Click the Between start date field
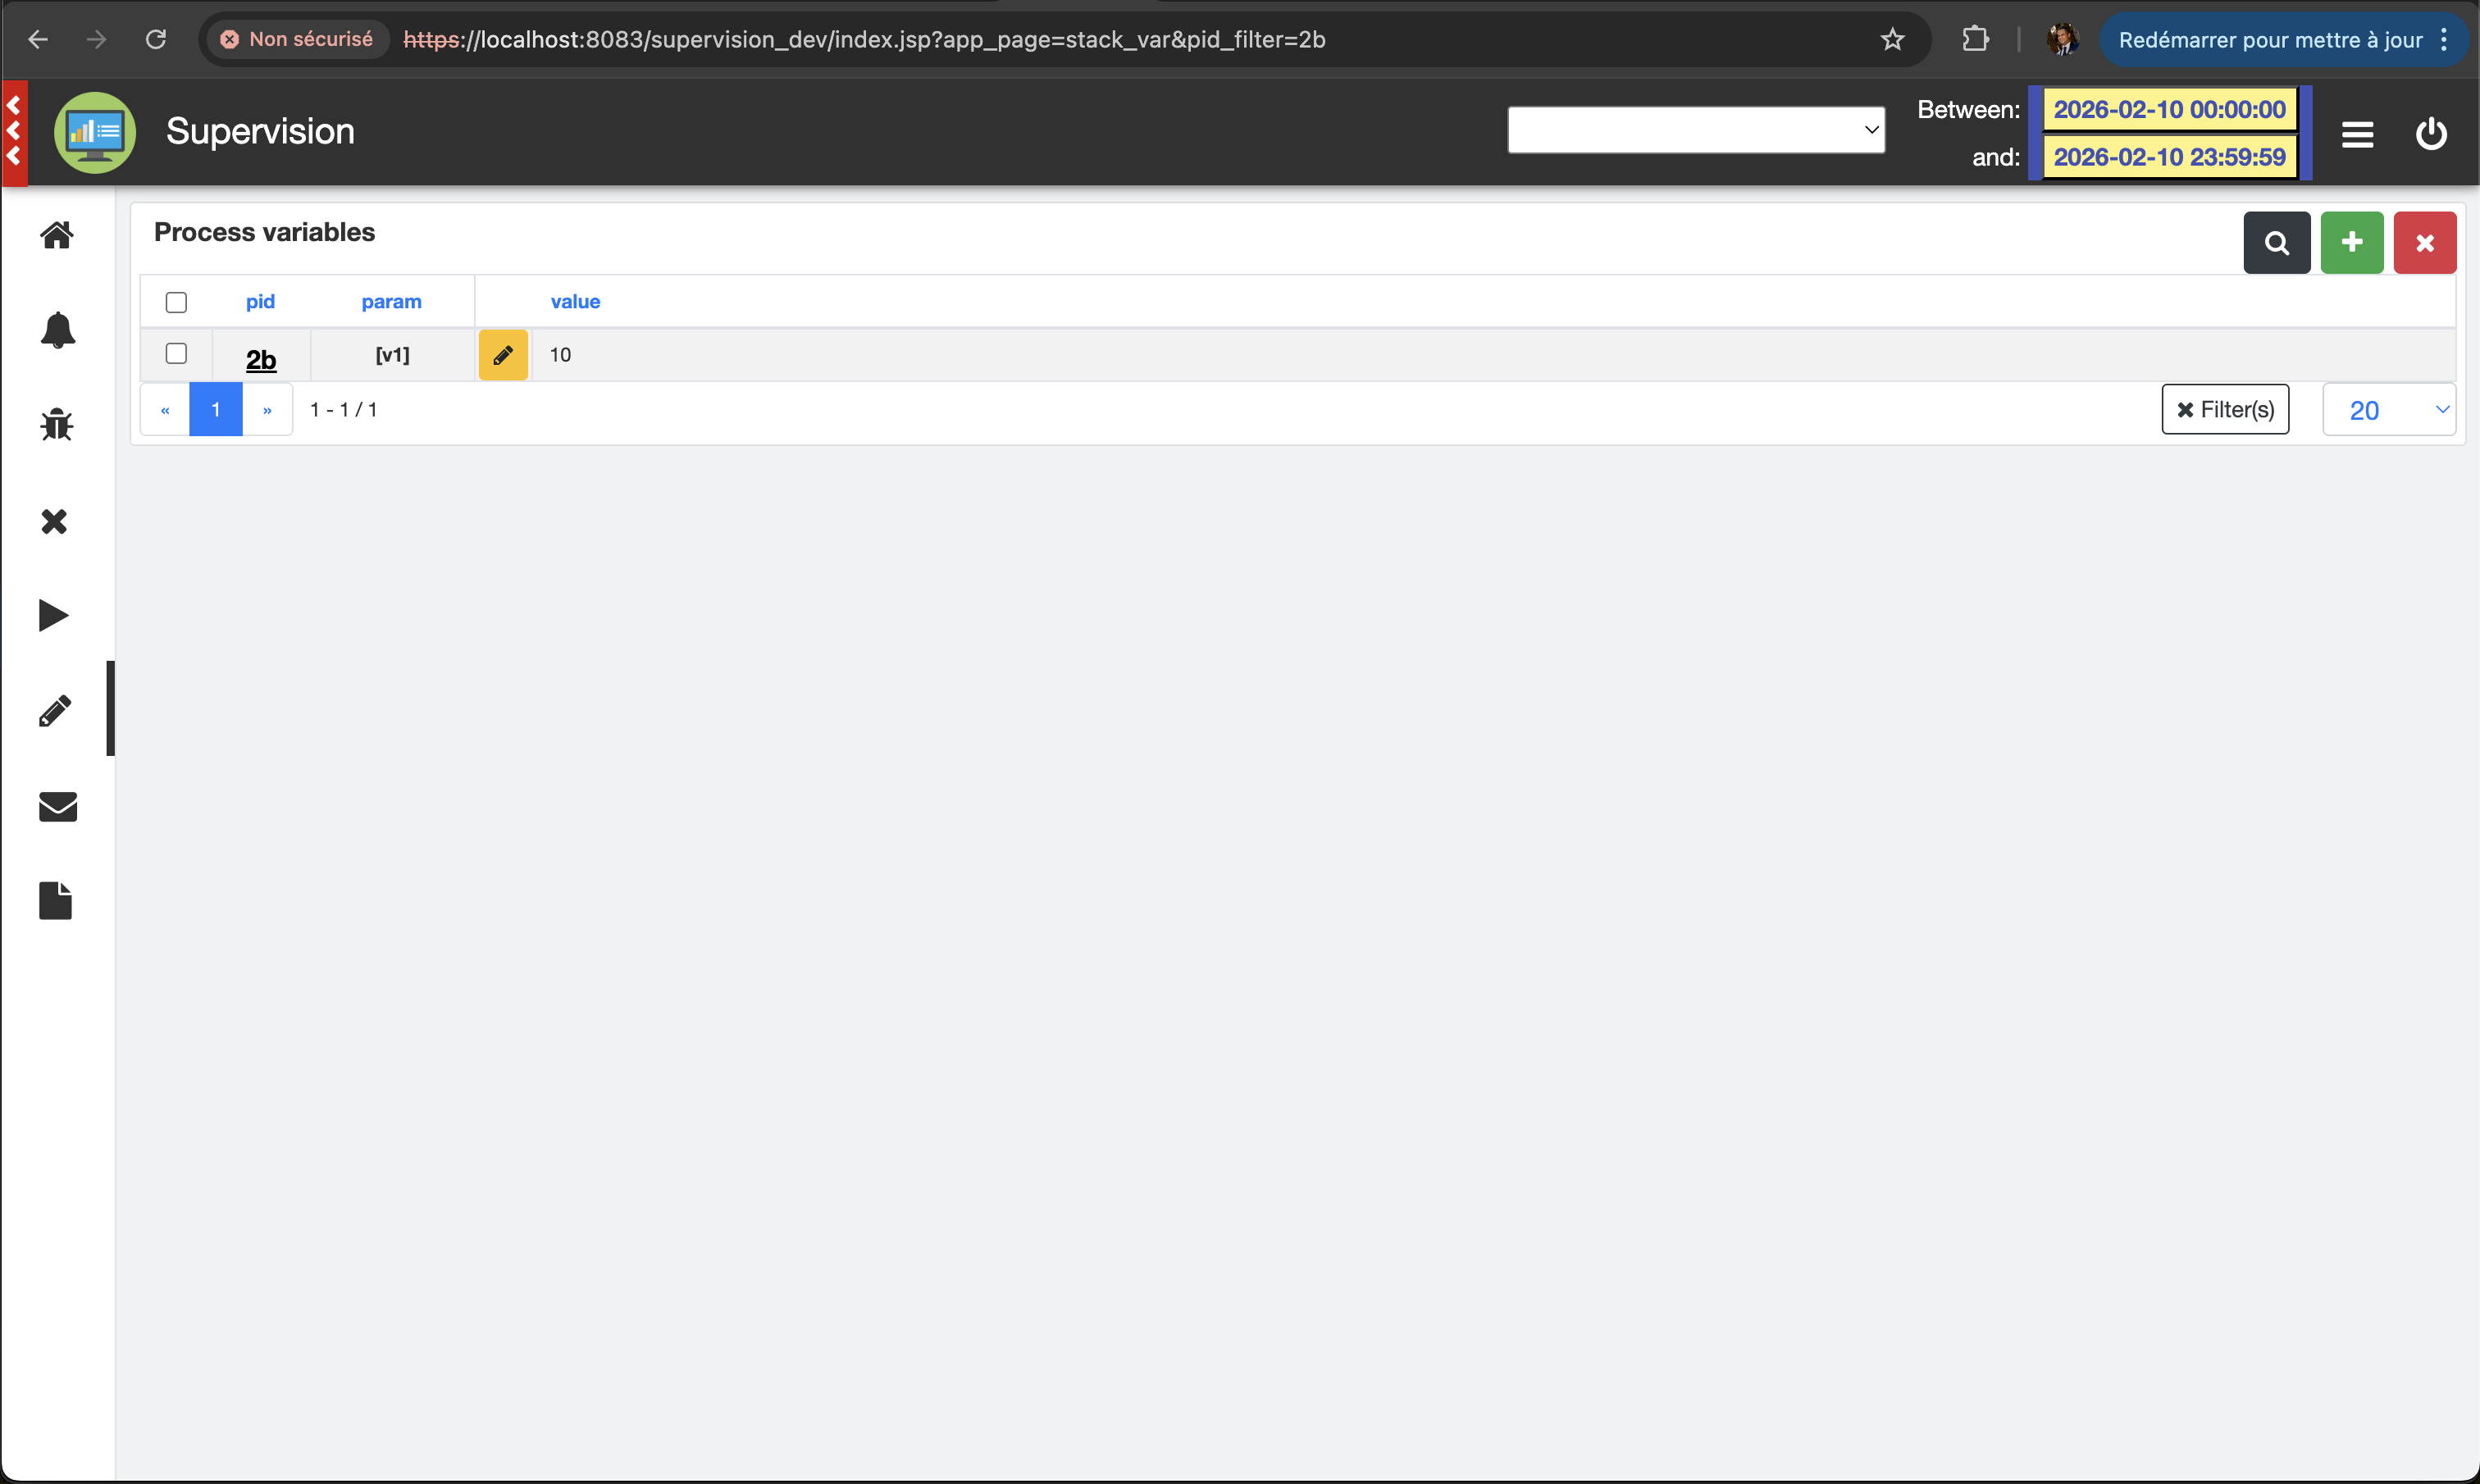The height and width of the screenshot is (1484, 2480). coord(2168,110)
